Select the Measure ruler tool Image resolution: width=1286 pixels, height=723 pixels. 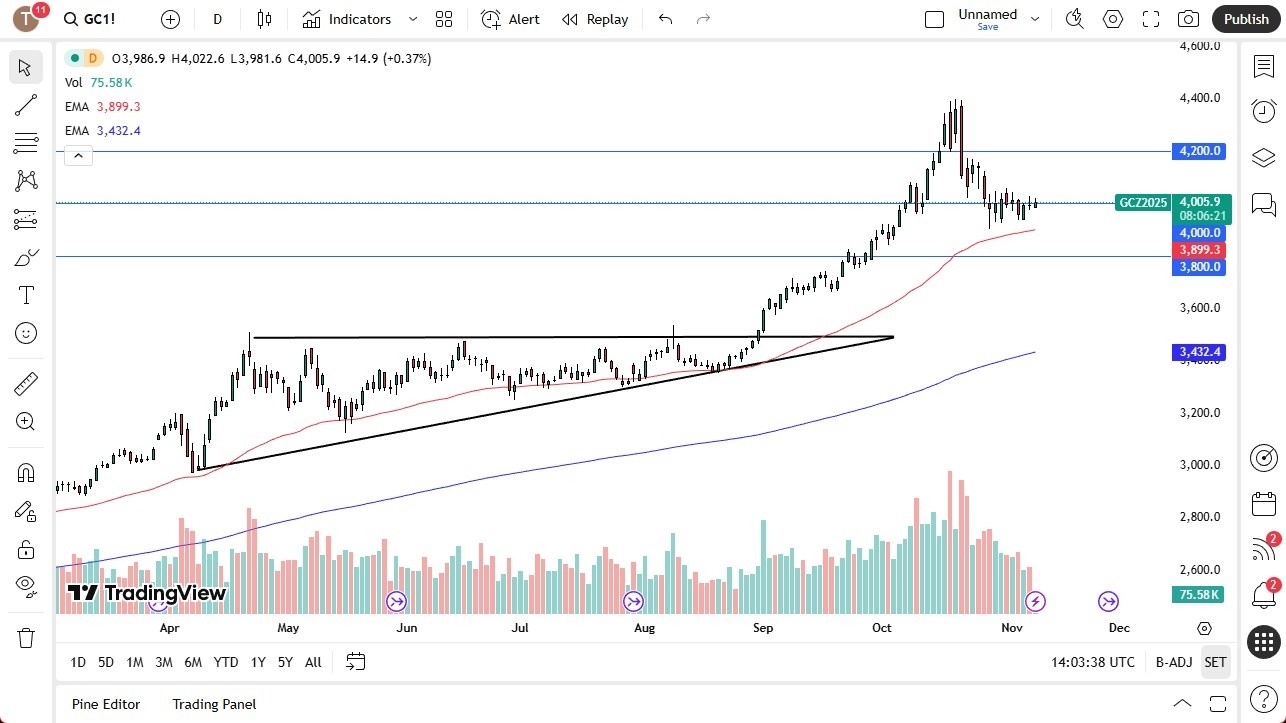coord(26,383)
